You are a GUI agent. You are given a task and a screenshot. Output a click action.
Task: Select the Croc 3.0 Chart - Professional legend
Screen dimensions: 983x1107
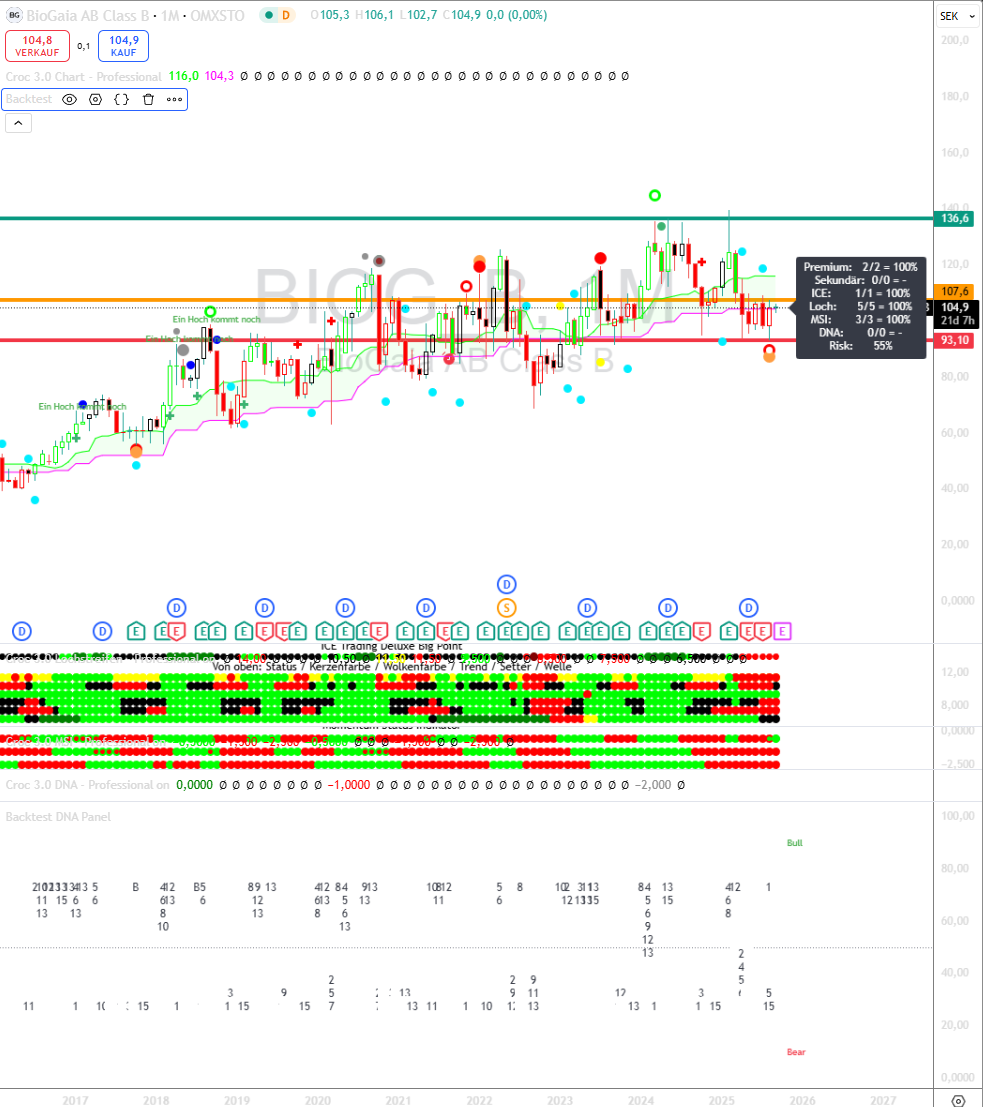click(83, 76)
